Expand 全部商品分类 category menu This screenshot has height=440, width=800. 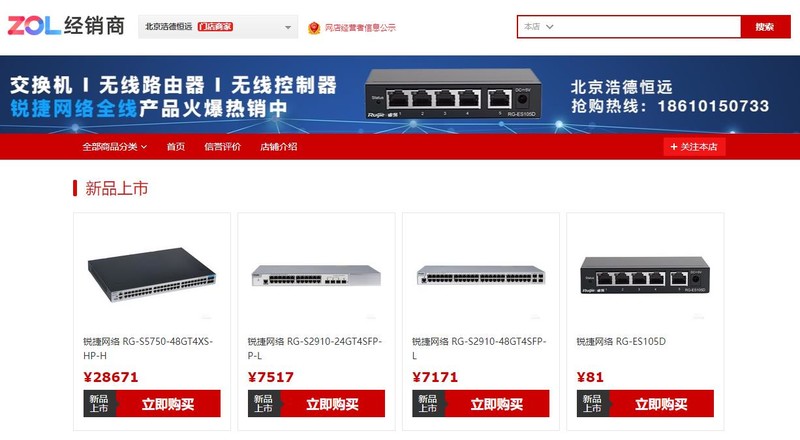pos(115,147)
